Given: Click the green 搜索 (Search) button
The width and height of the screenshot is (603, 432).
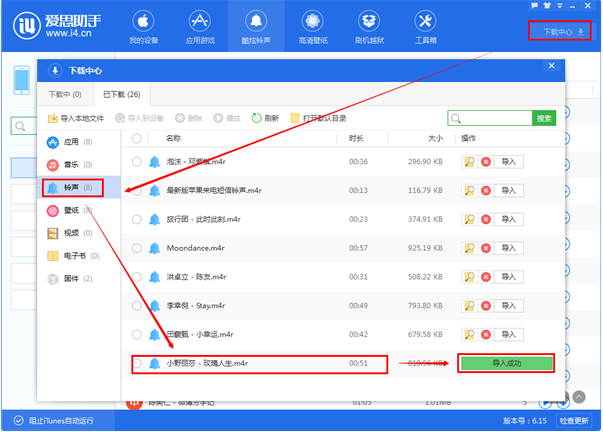Looking at the screenshot, I should [x=544, y=118].
